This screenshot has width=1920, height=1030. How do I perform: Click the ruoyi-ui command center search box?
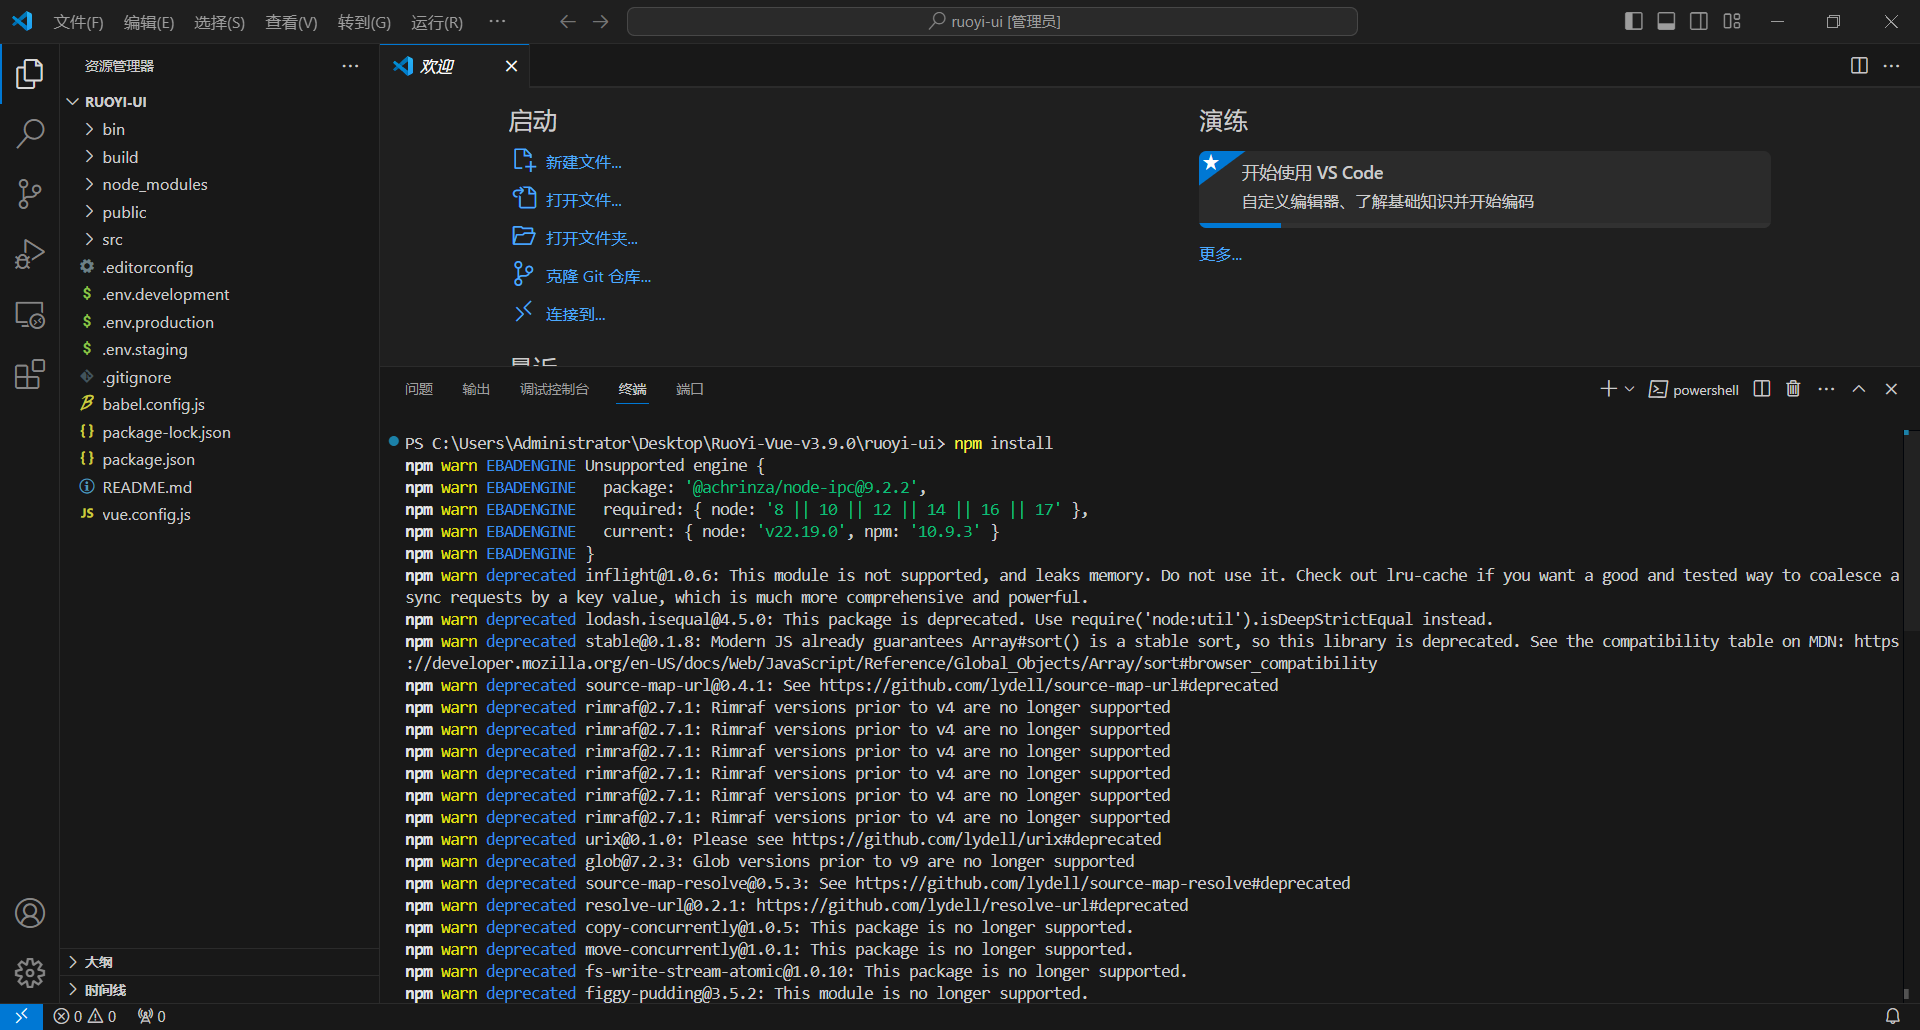(992, 21)
